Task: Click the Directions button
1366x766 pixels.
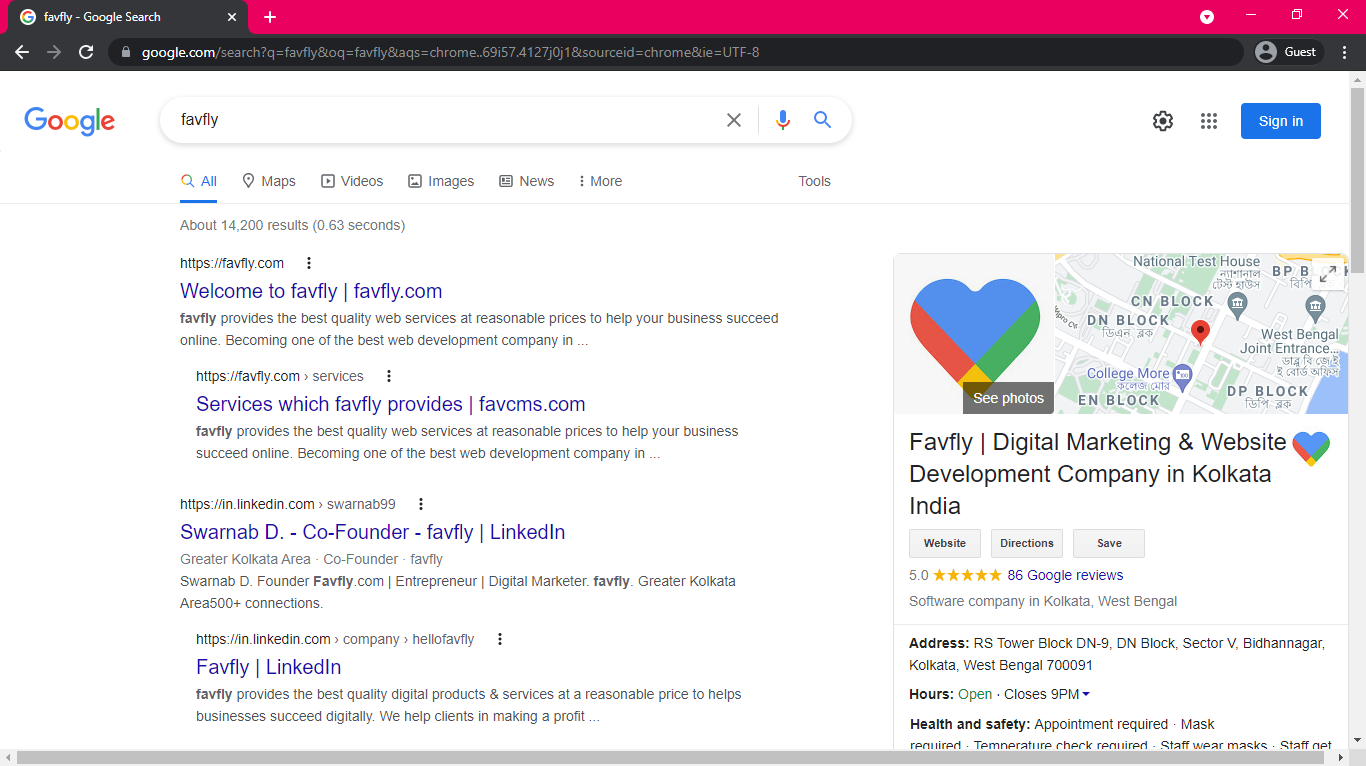Action: (x=1027, y=543)
